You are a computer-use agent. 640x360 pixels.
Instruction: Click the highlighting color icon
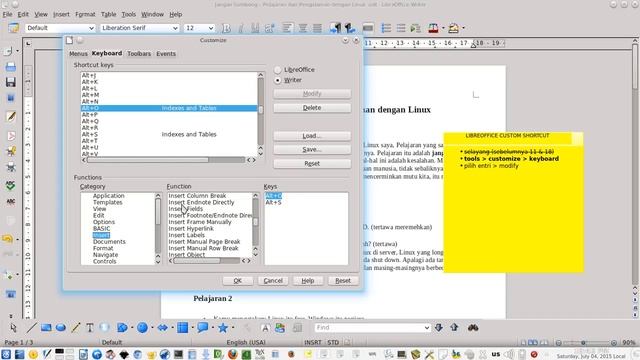click(x=453, y=28)
